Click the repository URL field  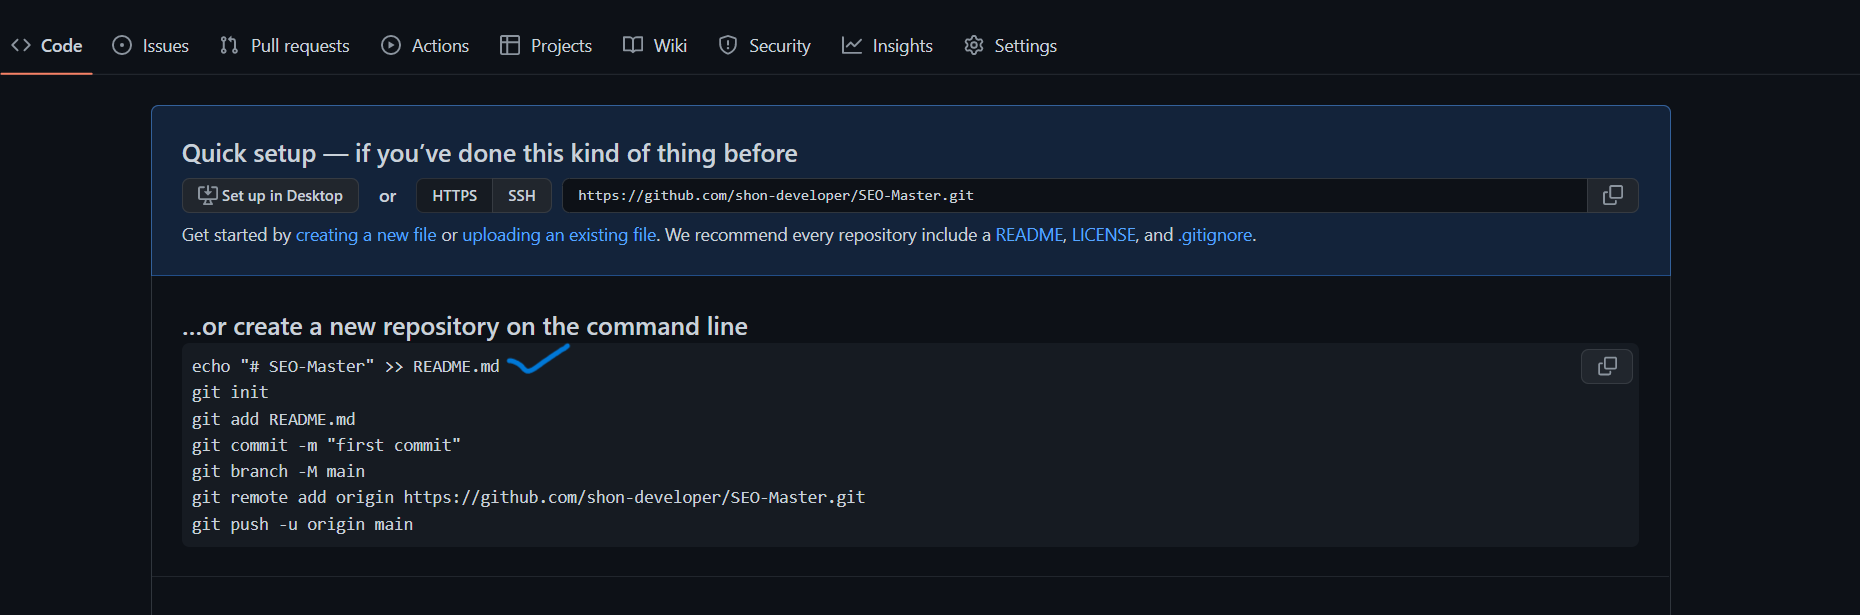pos(1075,196)
